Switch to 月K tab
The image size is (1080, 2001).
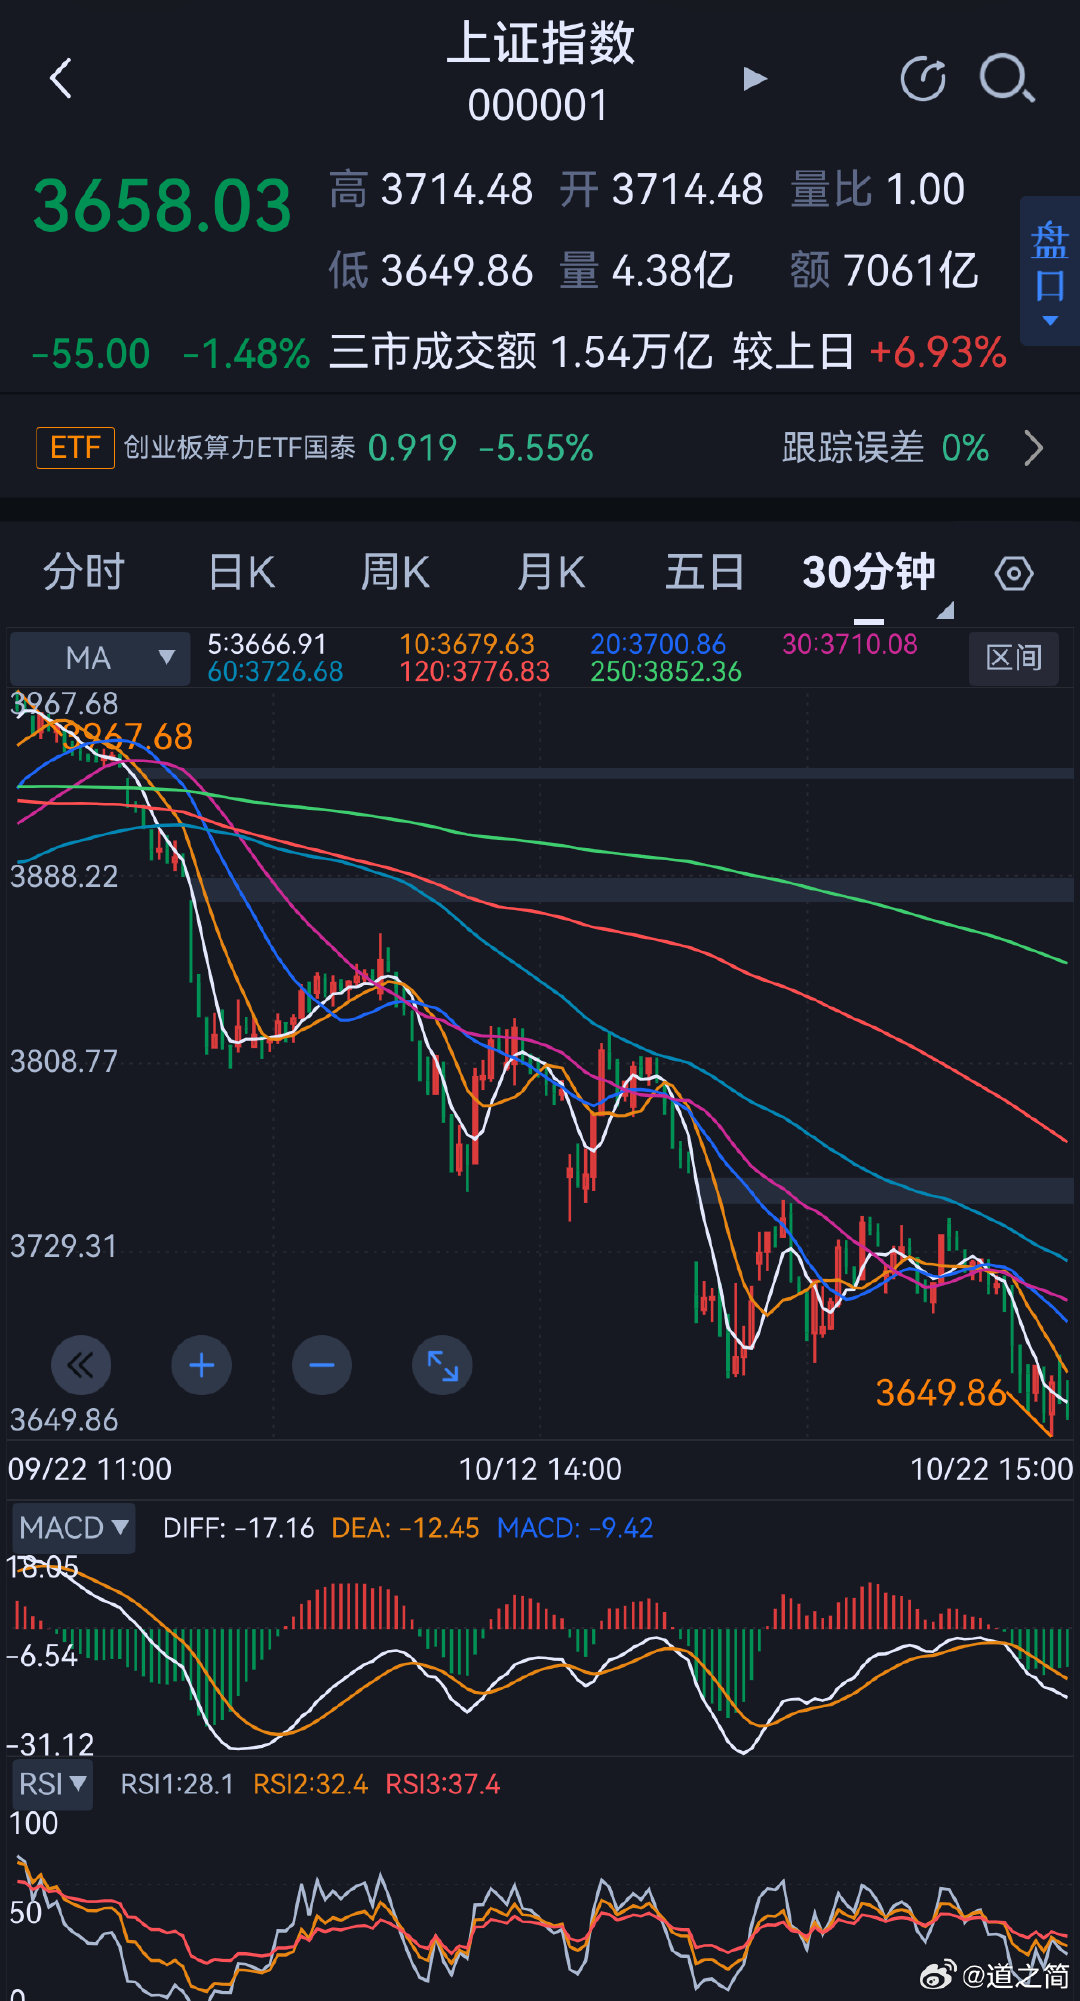pyautogui.click(x=551, y=573)
